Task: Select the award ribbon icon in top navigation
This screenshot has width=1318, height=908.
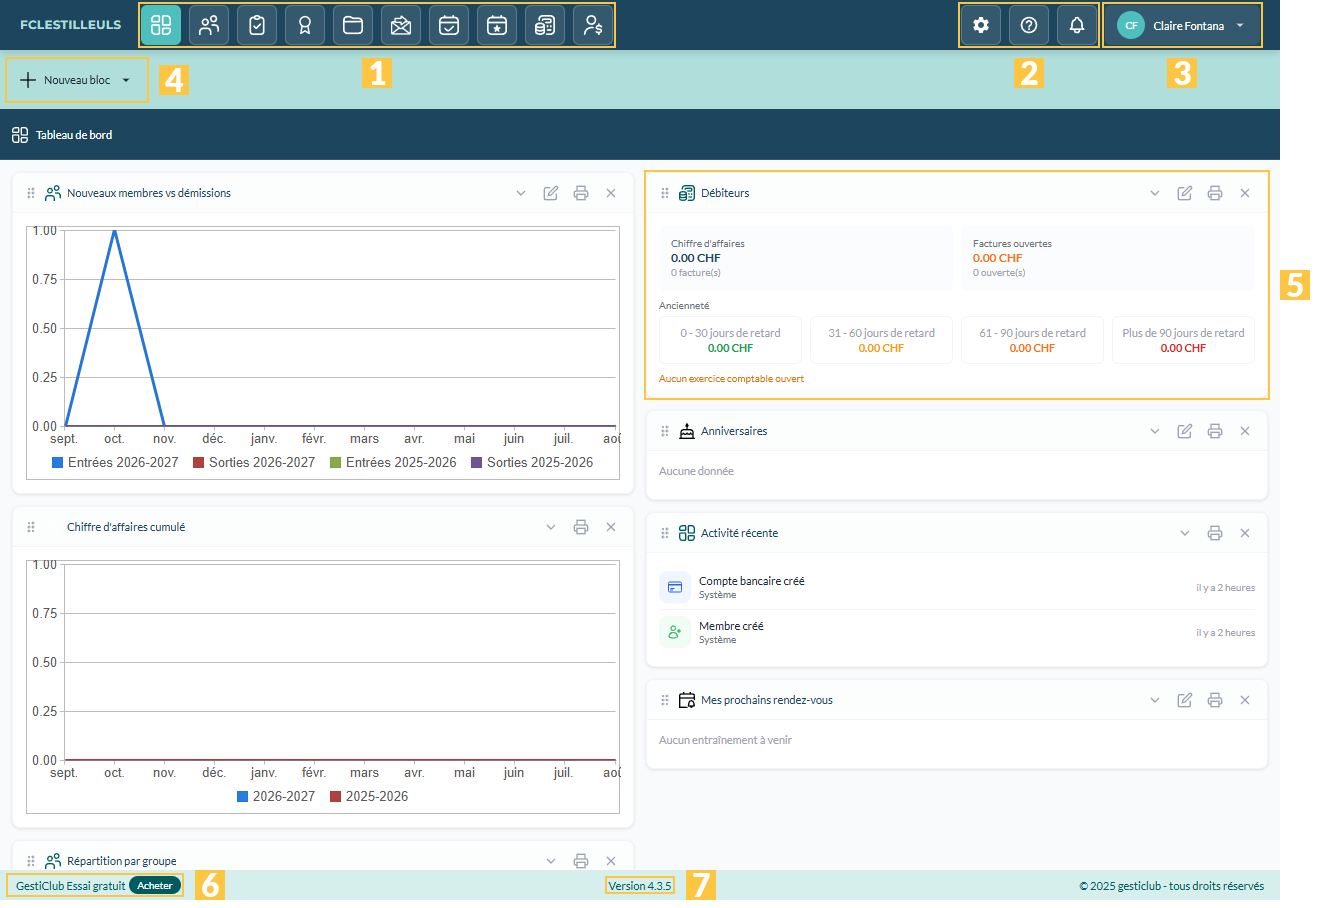Action: coord(305,25)
